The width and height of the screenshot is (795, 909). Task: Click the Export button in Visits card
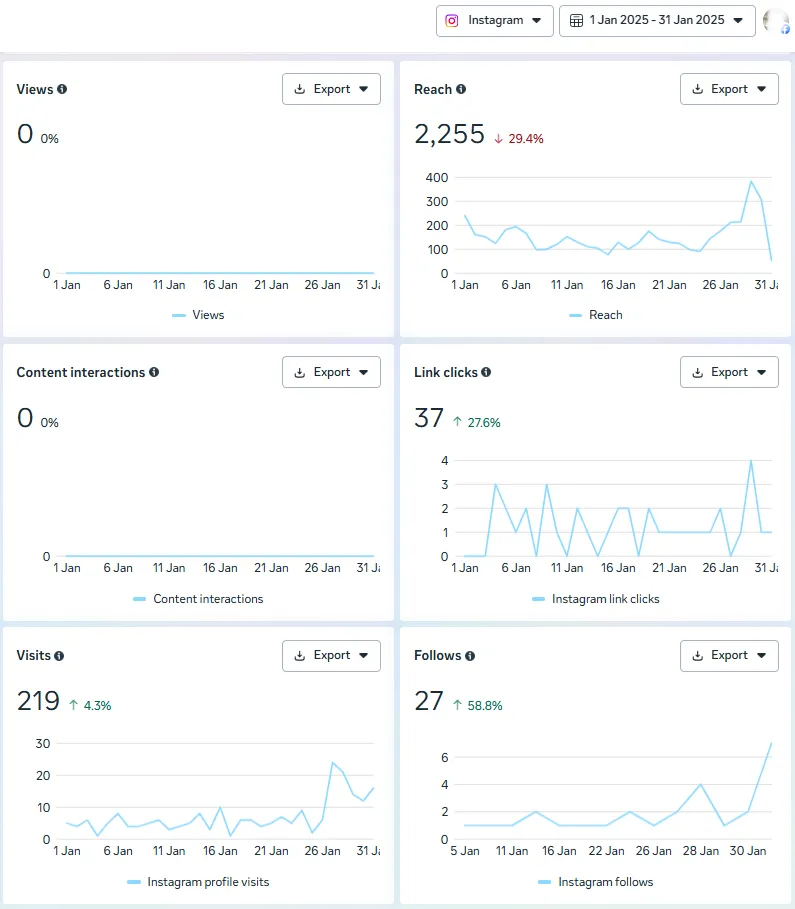click(x=331, y=656)
